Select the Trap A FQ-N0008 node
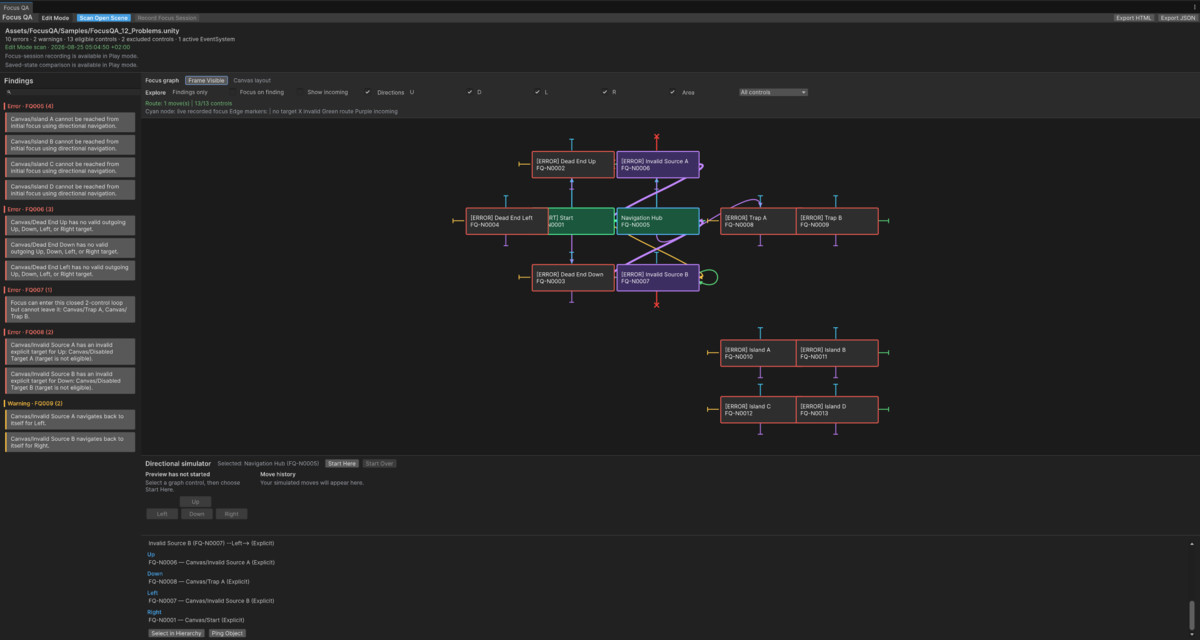This screenshot has height=640, width=1200. pyautogui.click(x=758, y=221)
